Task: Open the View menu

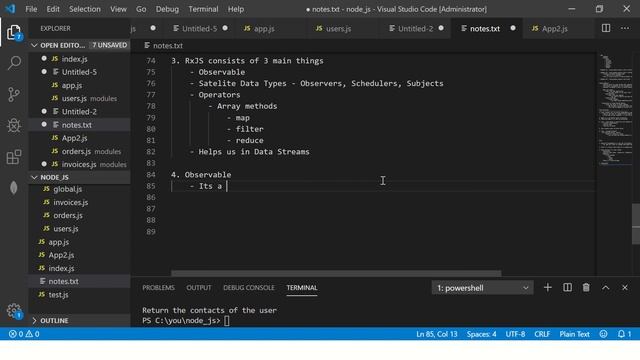Action: pyautogui.click(x=118, y=9)
